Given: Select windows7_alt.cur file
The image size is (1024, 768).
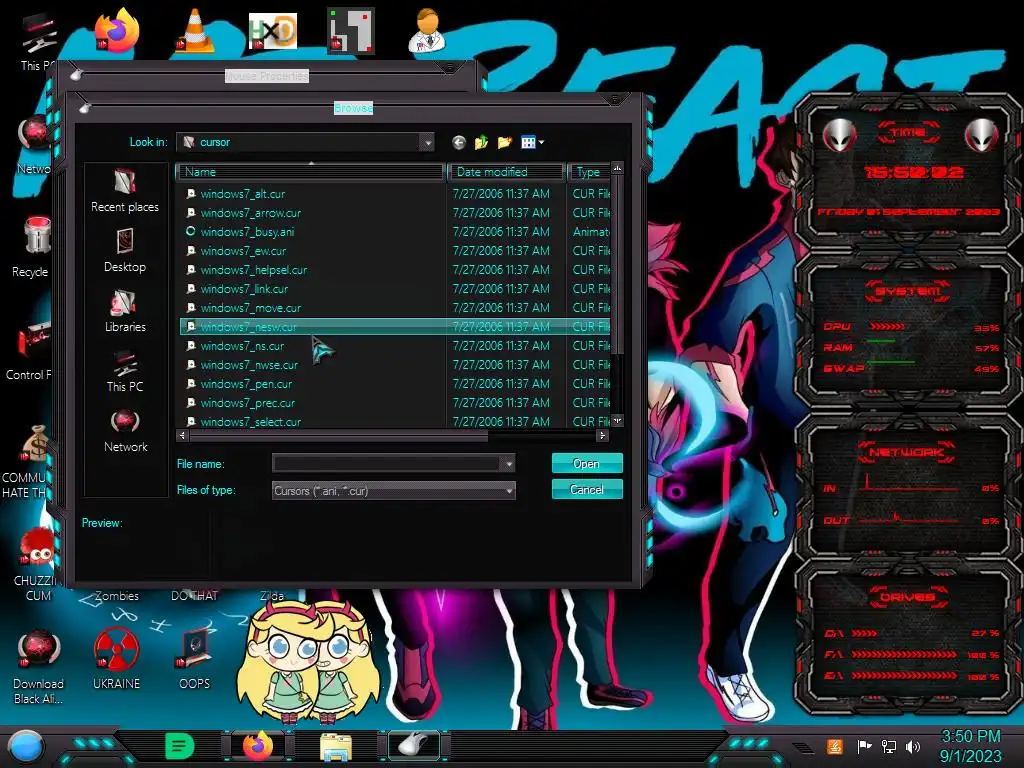Looking at the screenshot, I should pyautogui.click(x=242, y=194).
